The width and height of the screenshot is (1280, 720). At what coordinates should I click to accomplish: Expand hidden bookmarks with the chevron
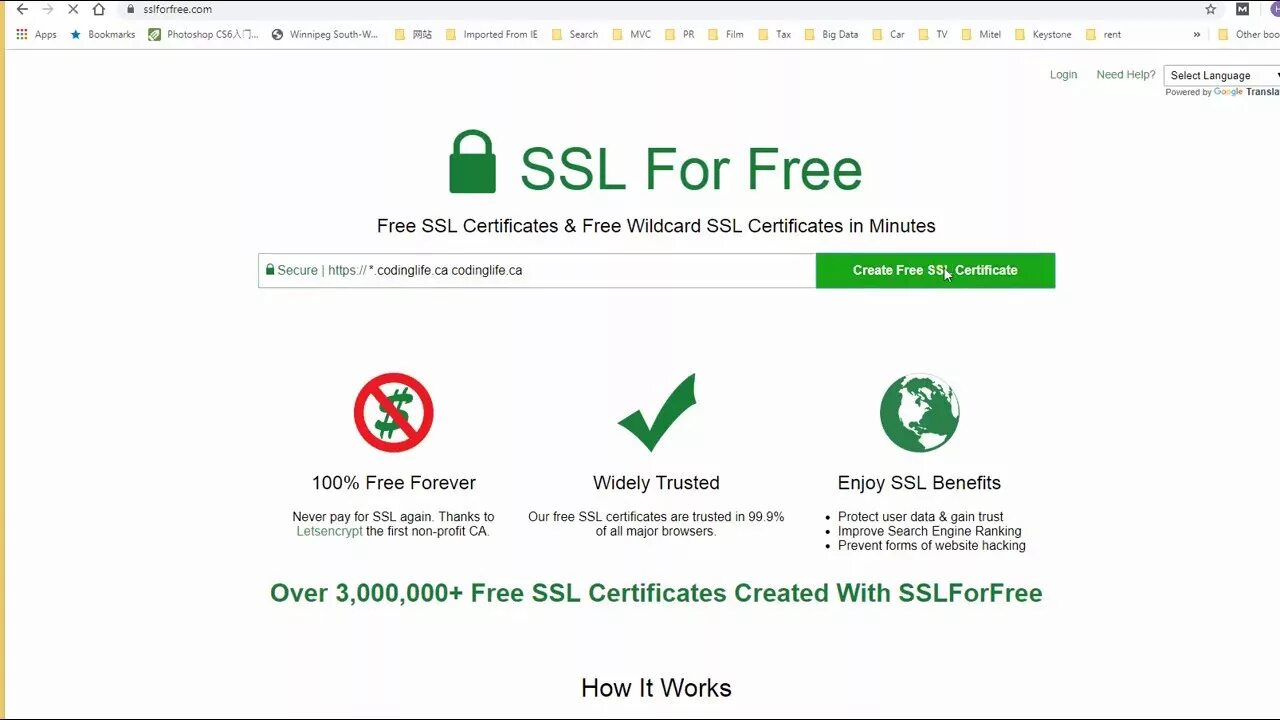(1196, 34)
